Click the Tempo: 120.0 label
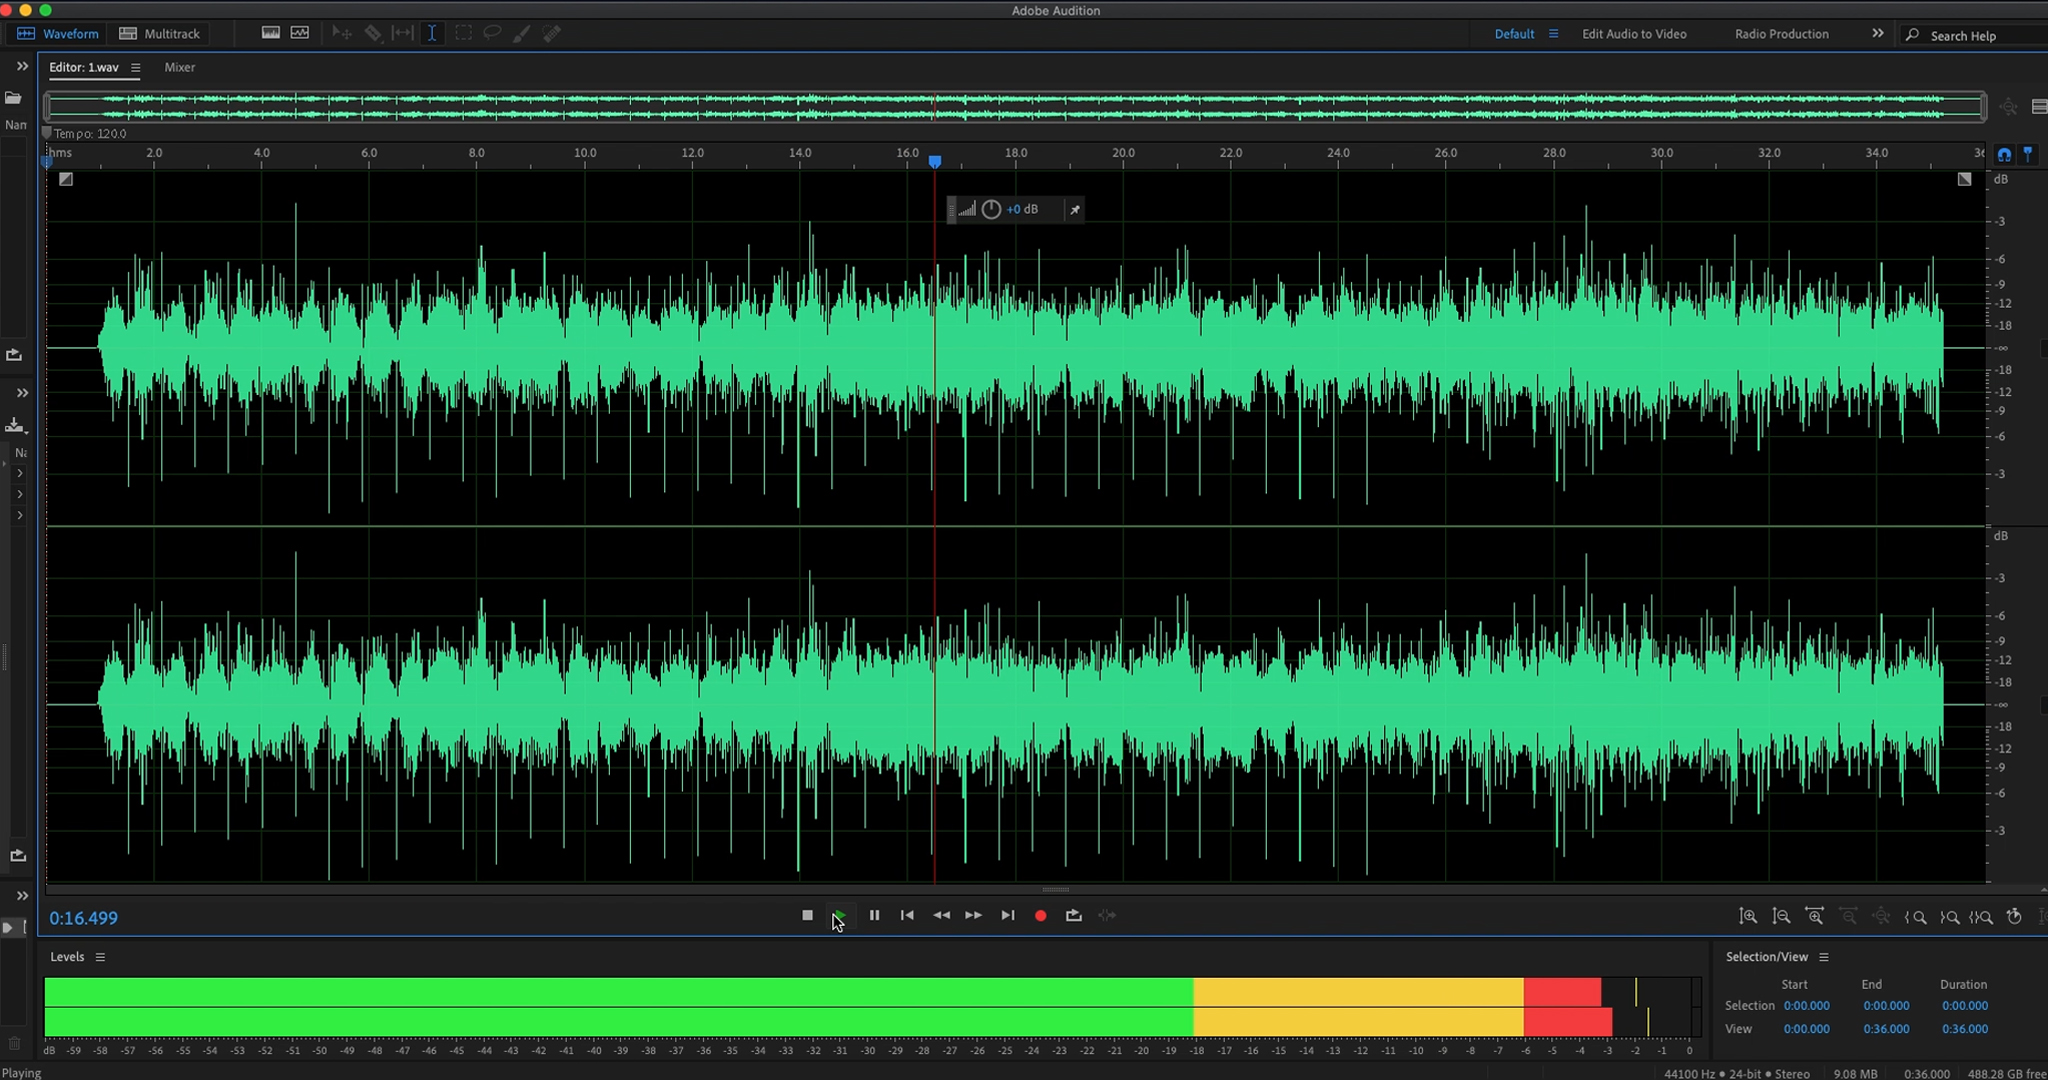The image size is (2048, 1080). point(90,133)
